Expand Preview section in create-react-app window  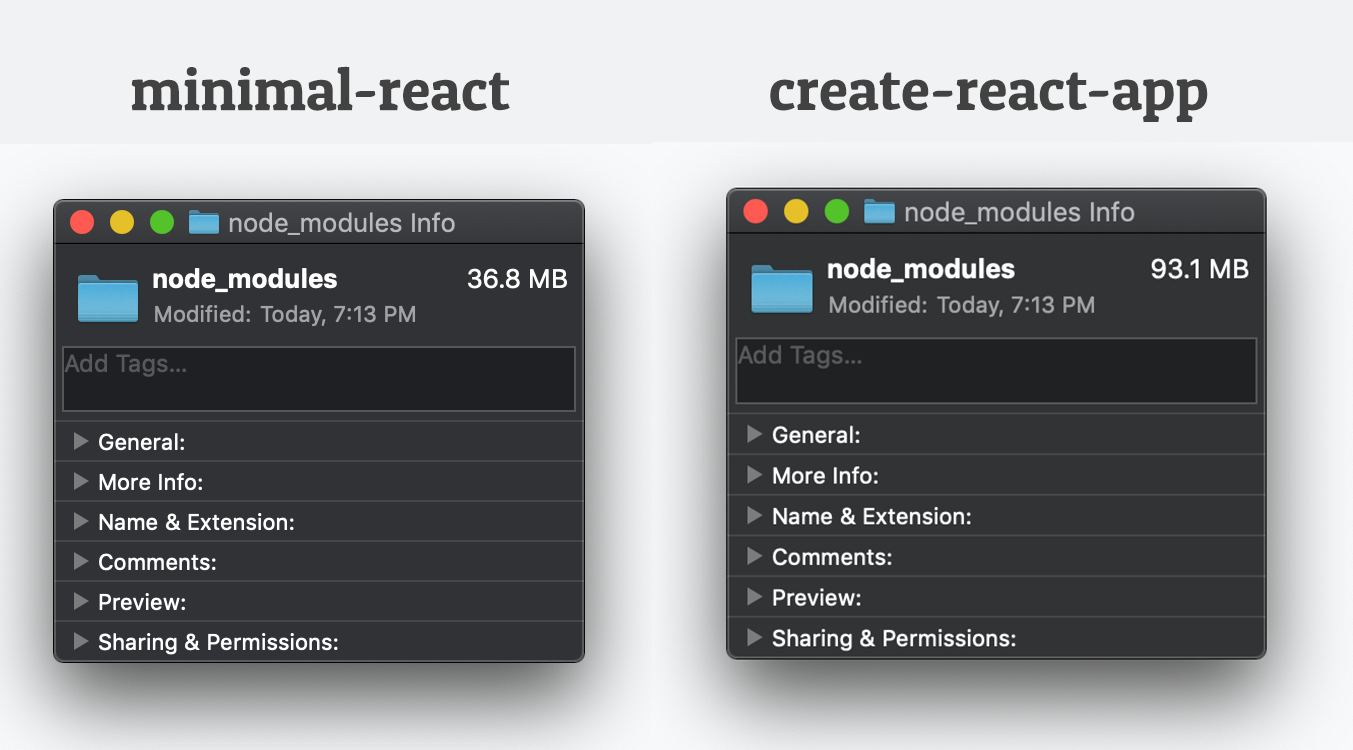tap(755, 598)
